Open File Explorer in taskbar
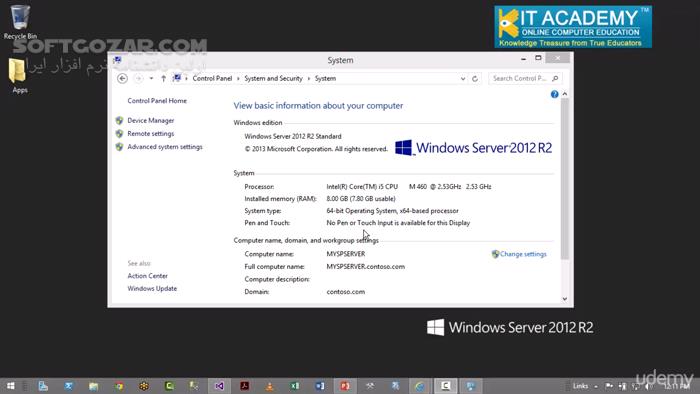 click(93, 386)
